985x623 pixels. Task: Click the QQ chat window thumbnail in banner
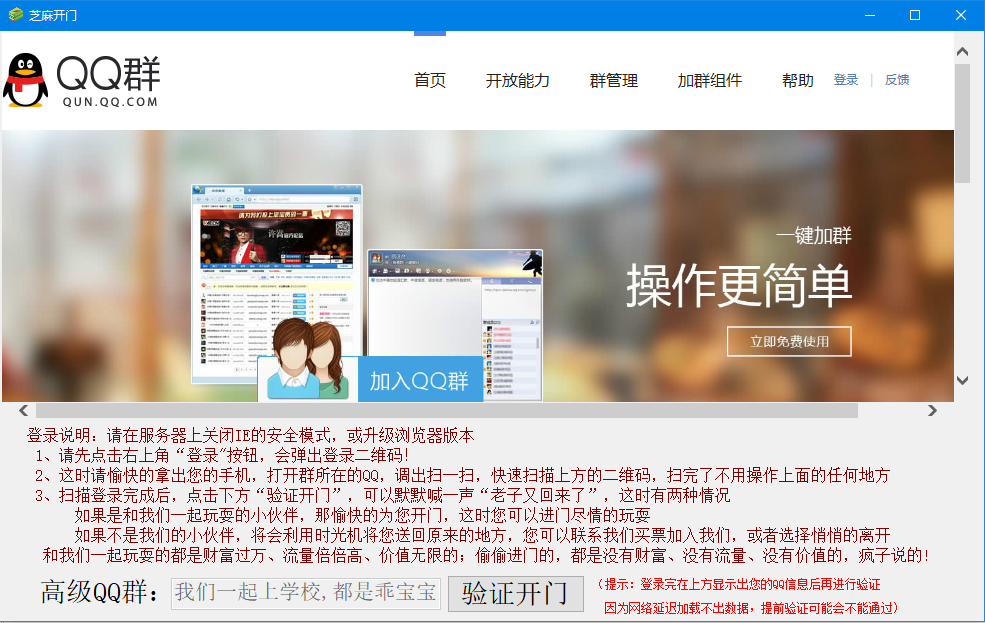455,325
